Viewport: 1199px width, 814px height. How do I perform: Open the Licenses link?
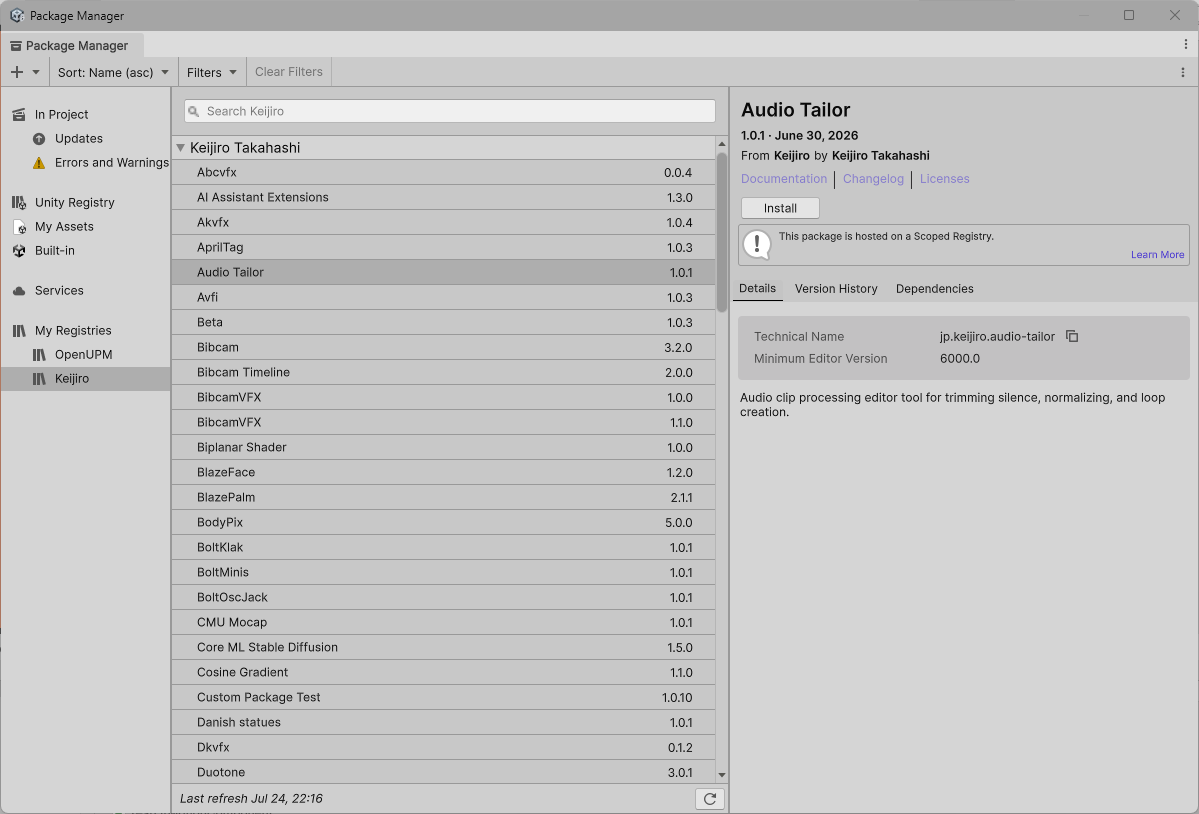coord(944,179)
